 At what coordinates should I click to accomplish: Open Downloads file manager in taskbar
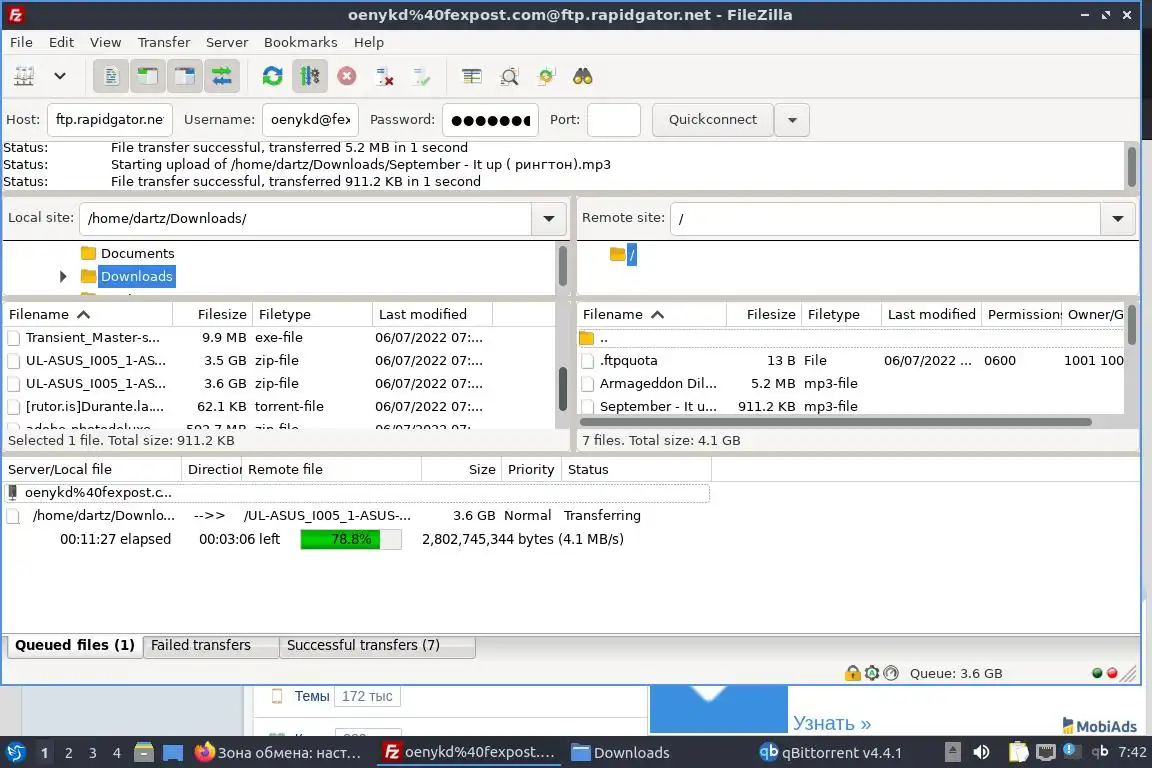pyautogui.click(x=620, y=753)
